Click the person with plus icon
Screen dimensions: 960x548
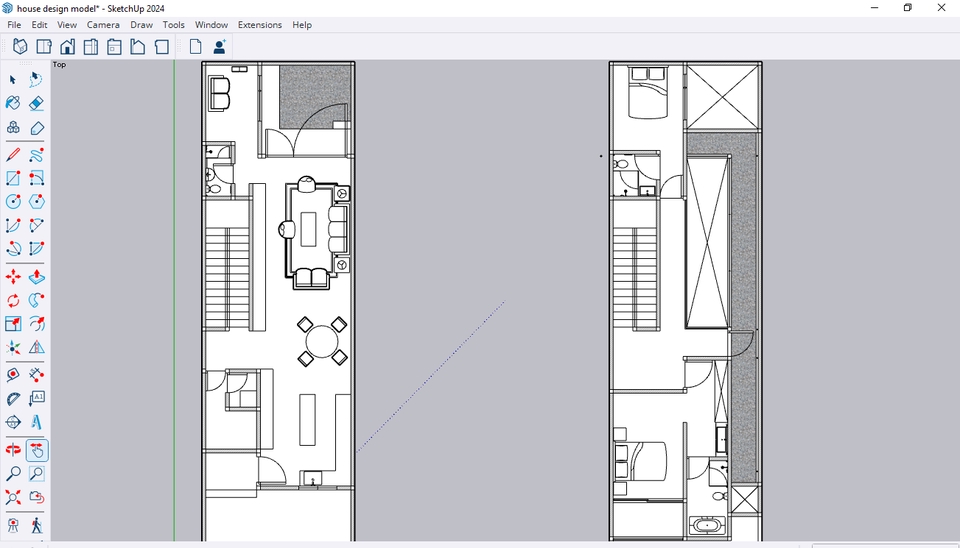click(219, 47)
